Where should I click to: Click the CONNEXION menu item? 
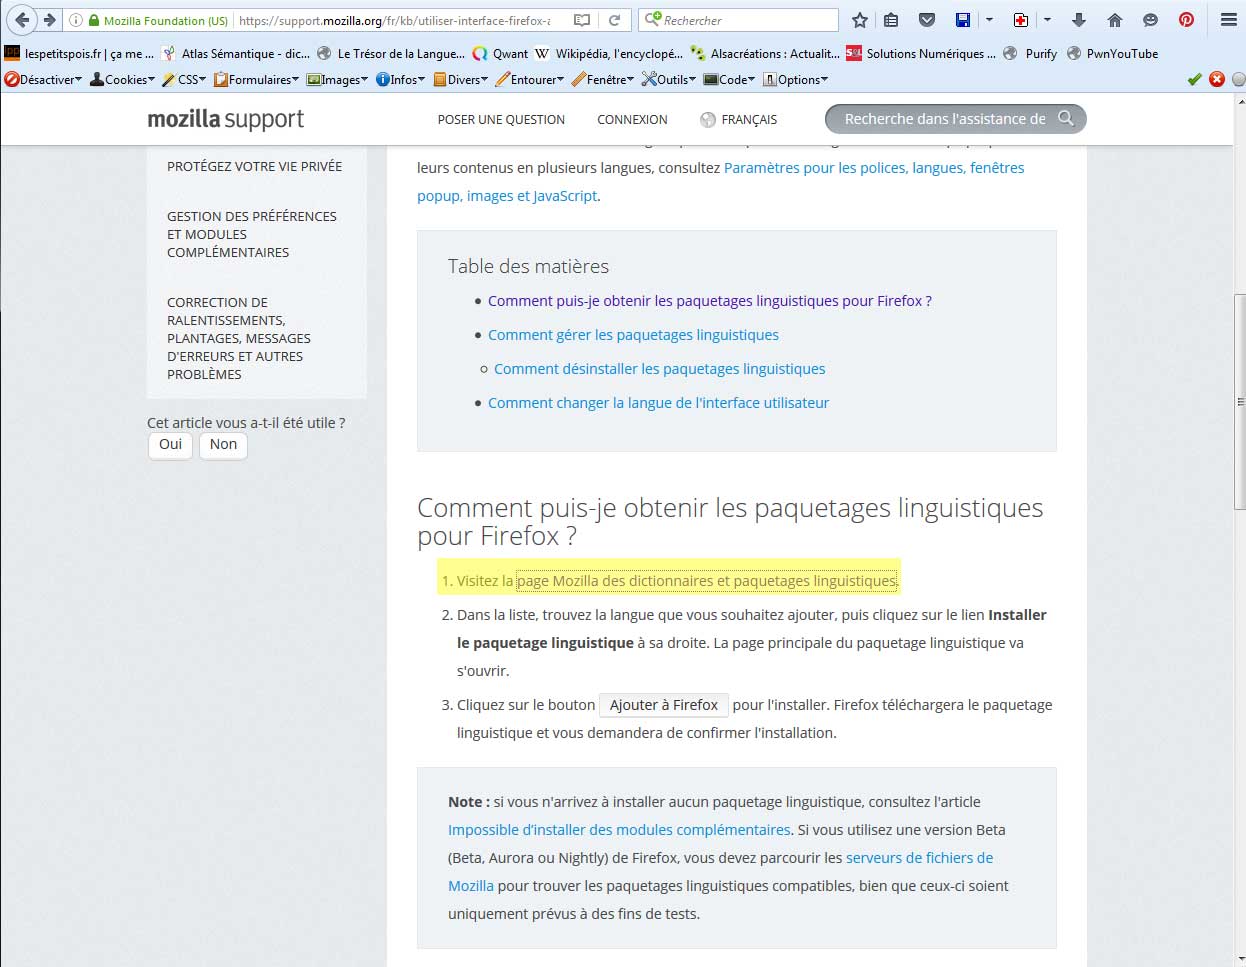632,120
